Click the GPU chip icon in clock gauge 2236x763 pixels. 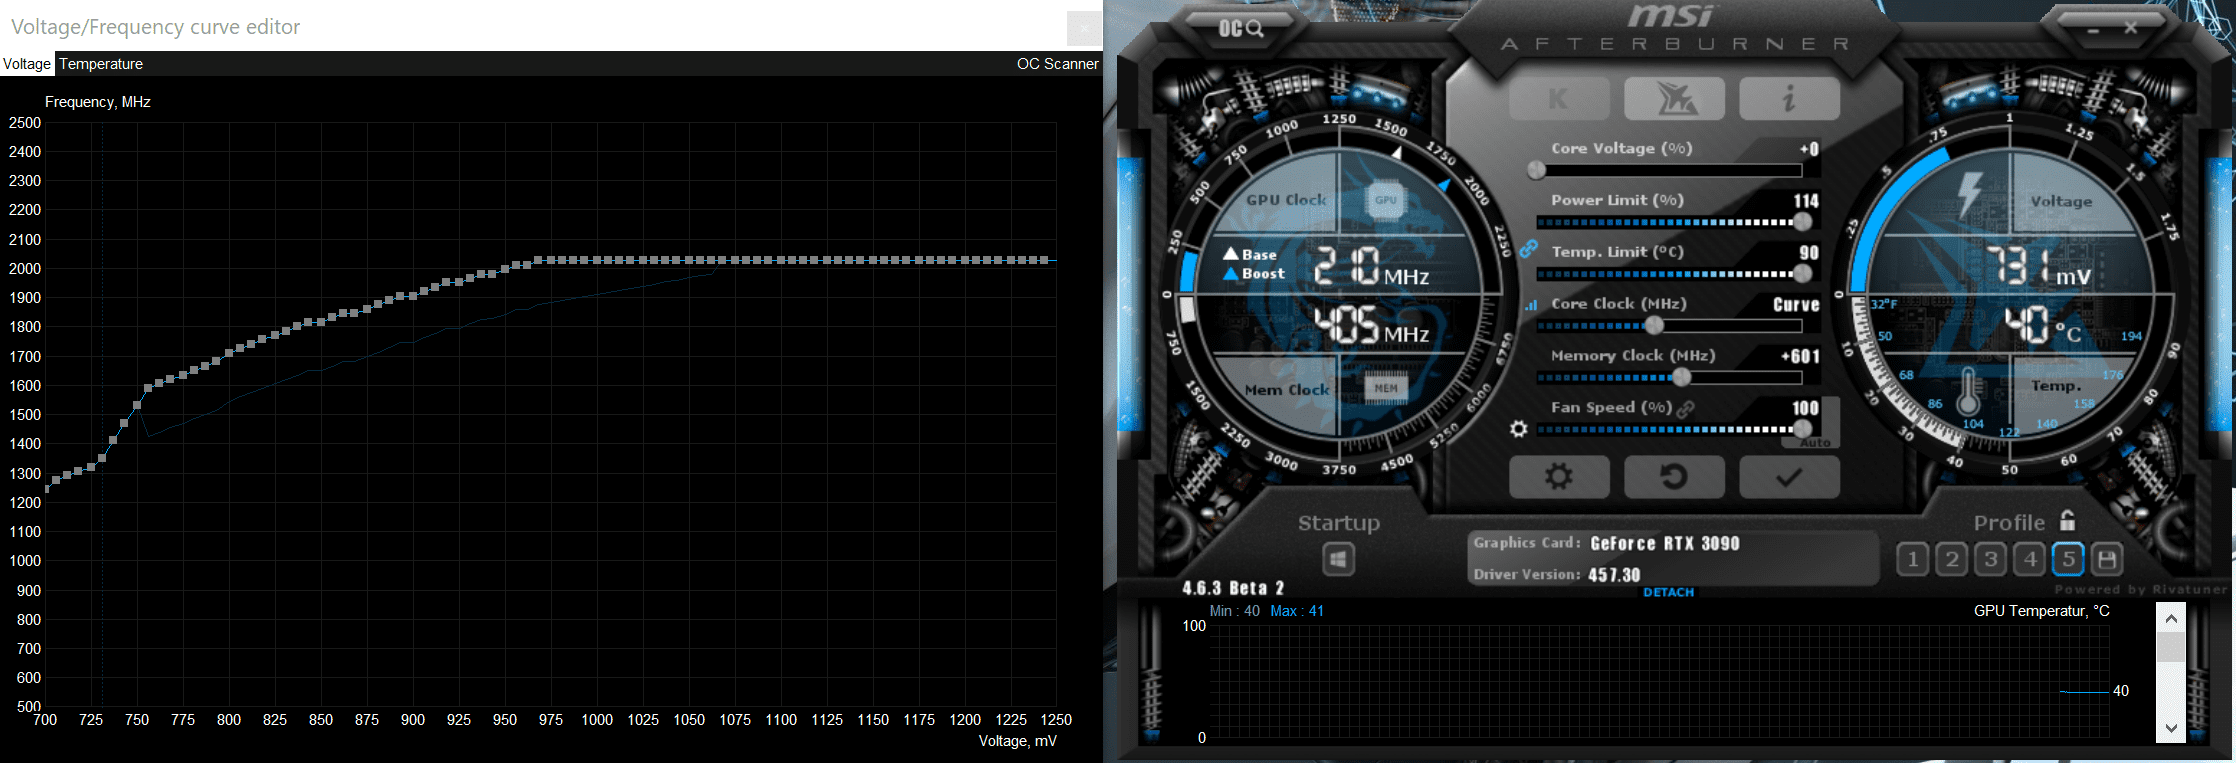coord(1386,199)
